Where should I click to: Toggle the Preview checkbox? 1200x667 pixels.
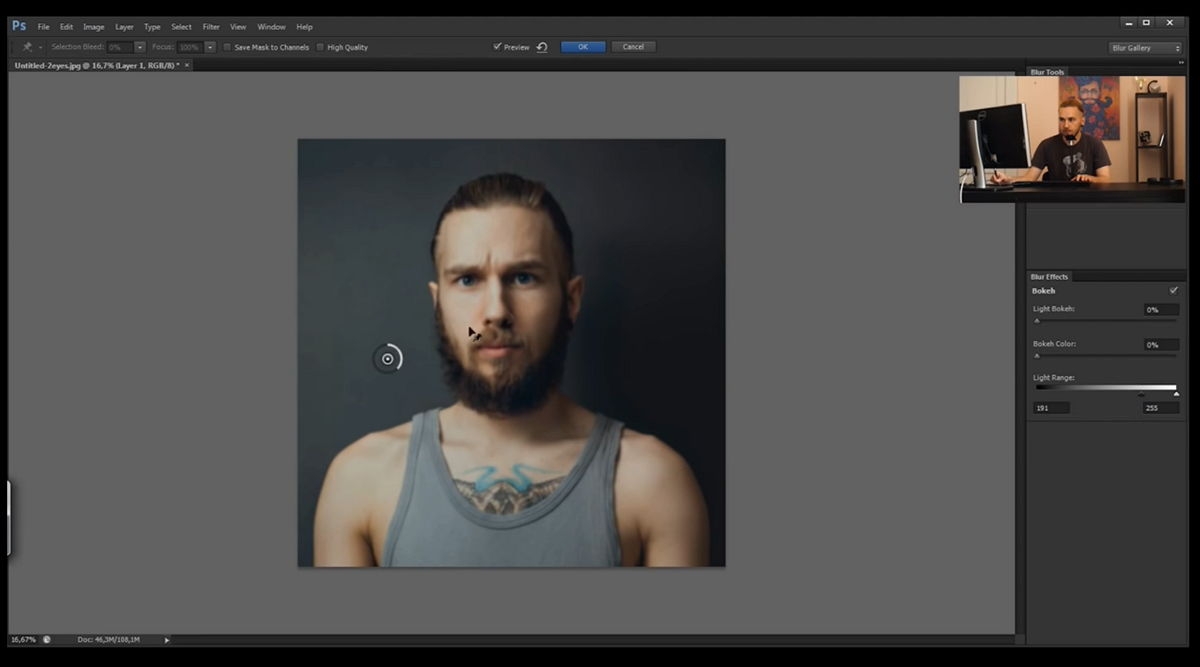(498, 47)
